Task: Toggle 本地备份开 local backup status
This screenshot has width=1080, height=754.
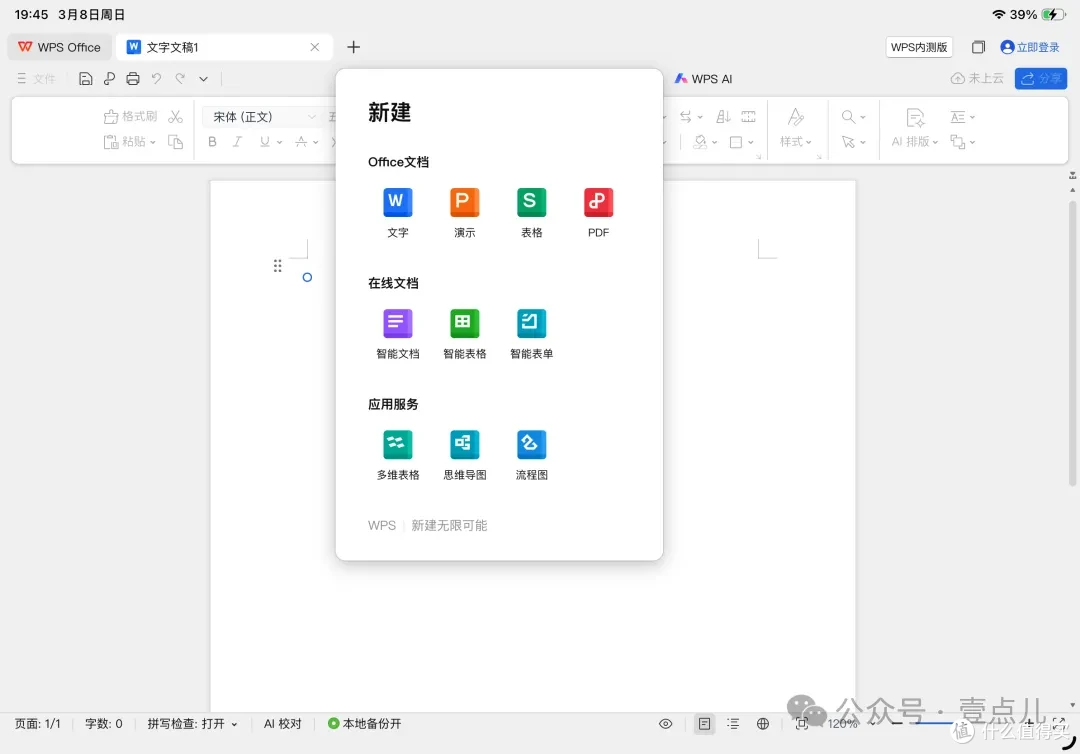Action: 364,724
